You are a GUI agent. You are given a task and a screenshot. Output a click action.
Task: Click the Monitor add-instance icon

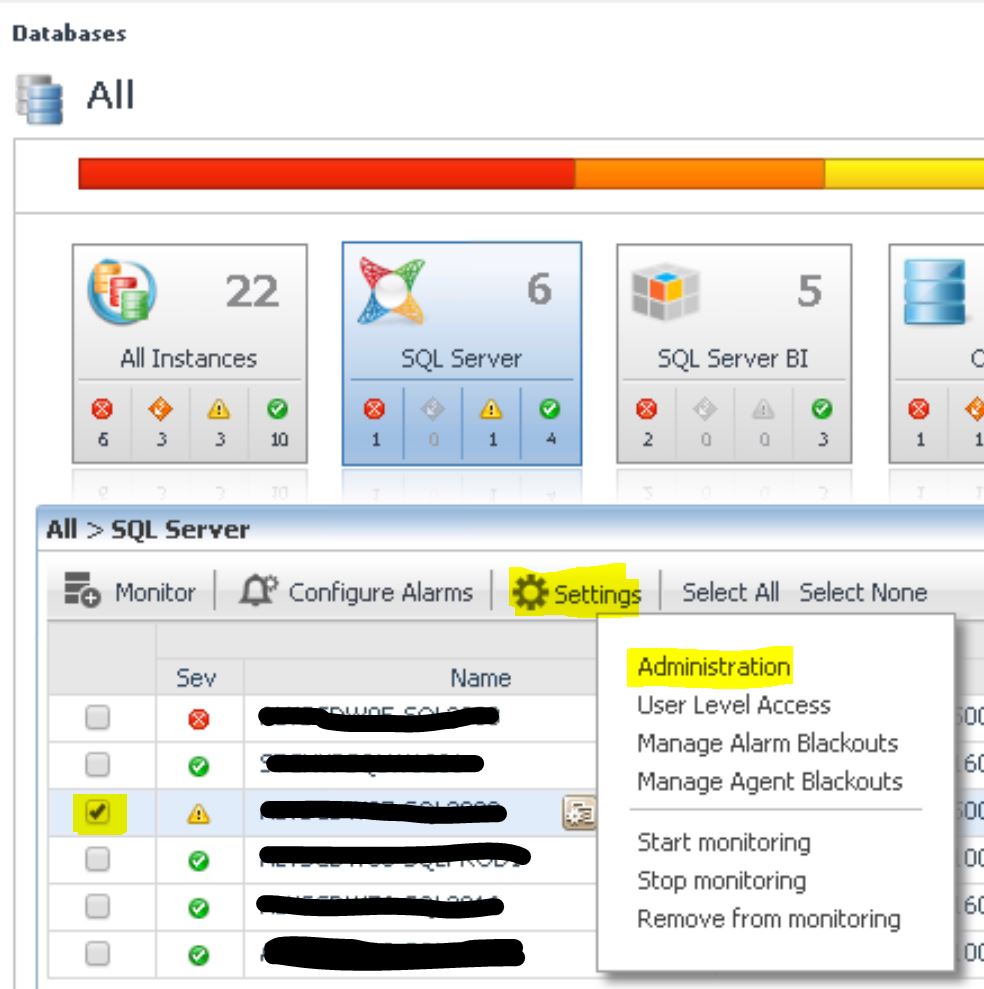(x=82, y=589)
